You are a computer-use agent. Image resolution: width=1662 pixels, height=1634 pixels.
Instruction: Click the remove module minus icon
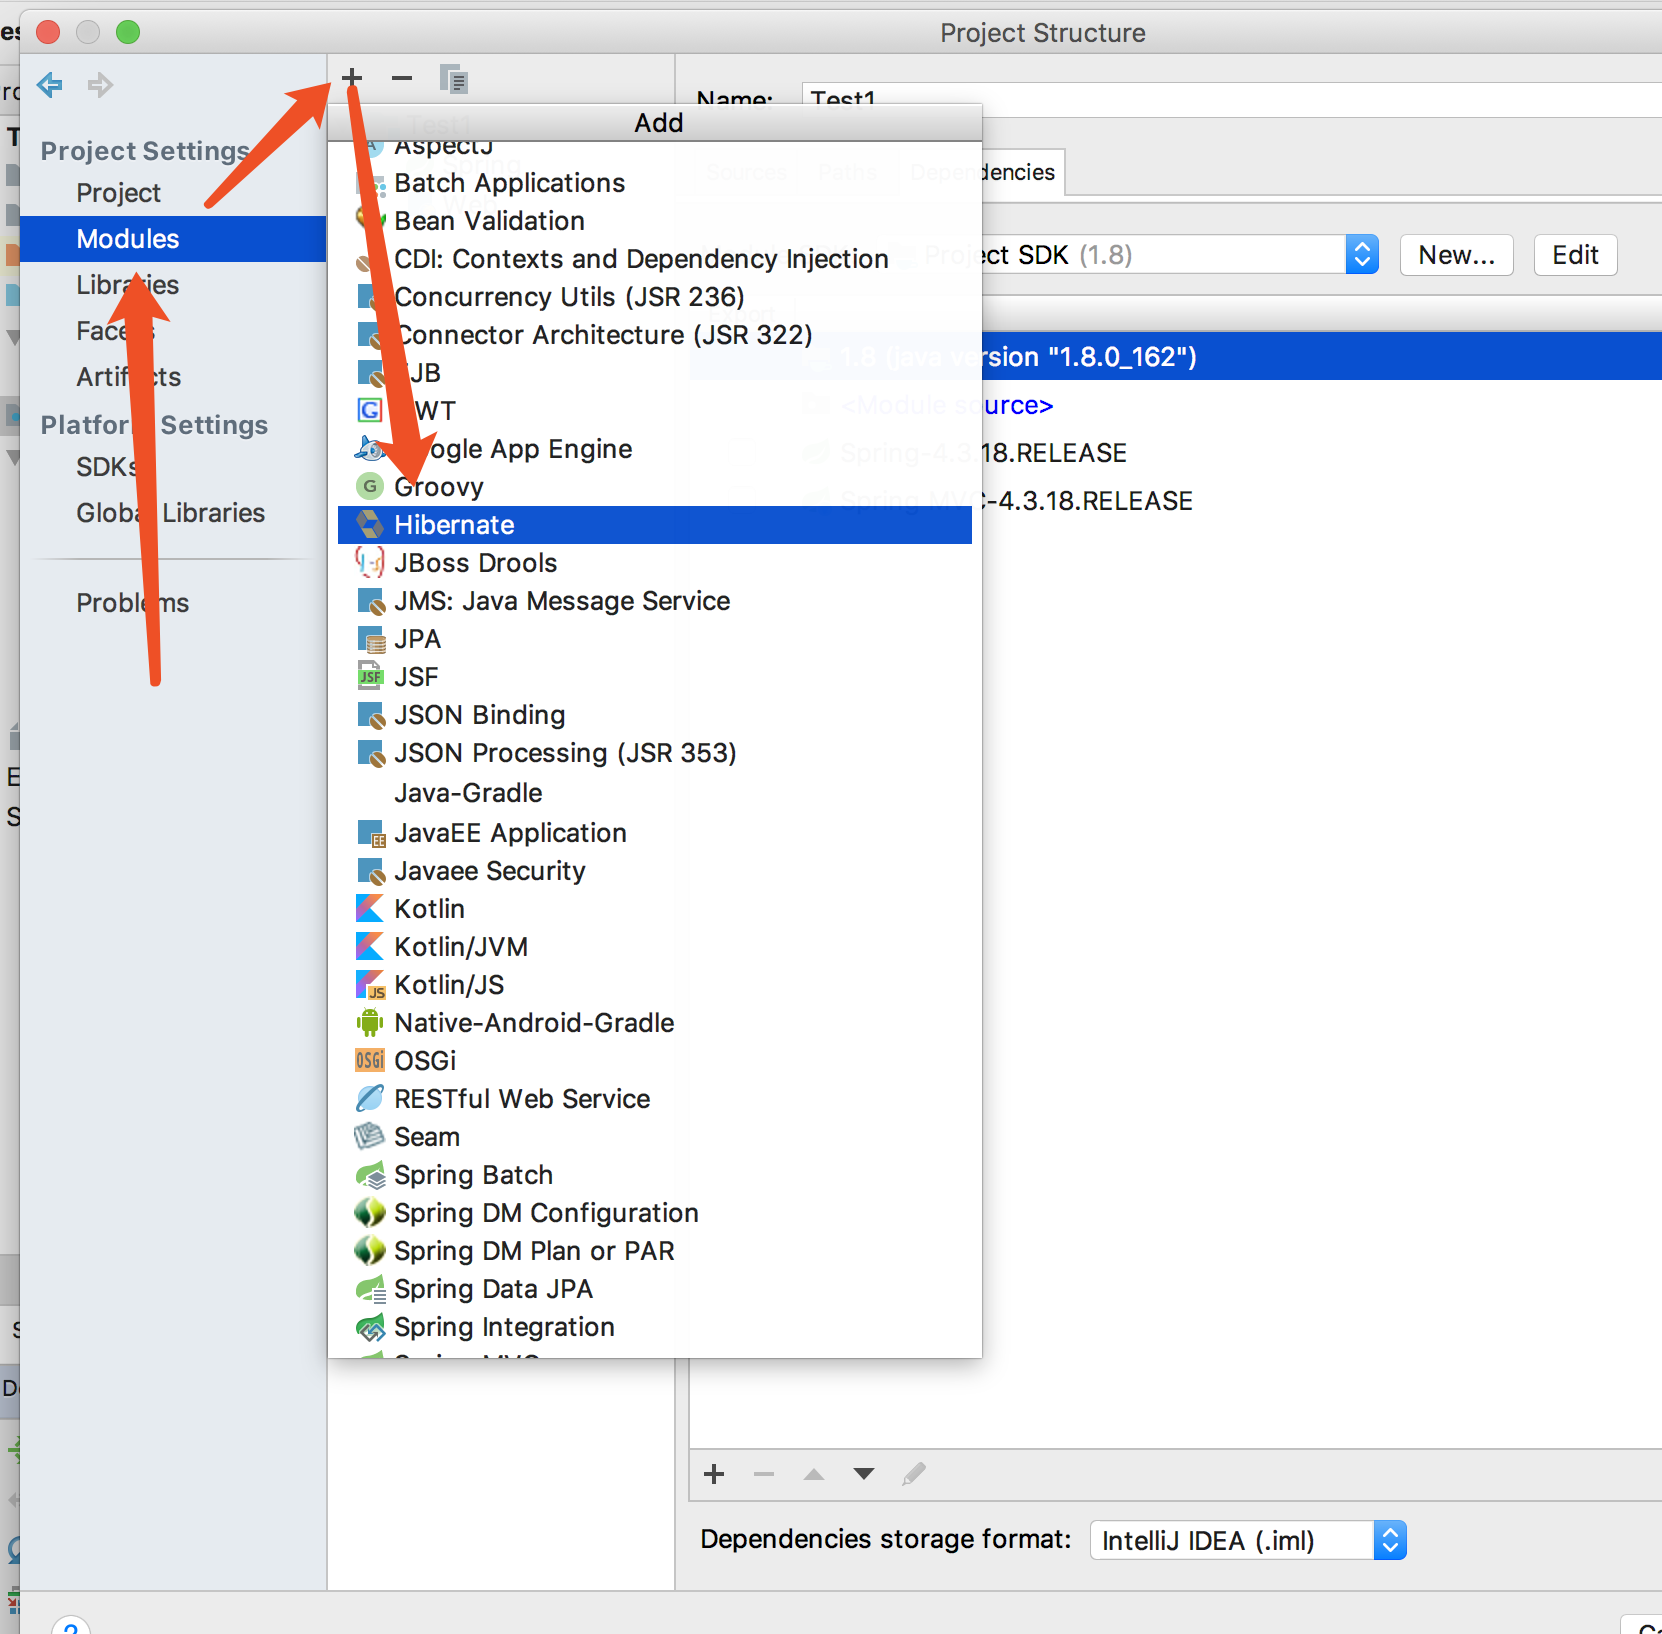(x=402, y=77)
